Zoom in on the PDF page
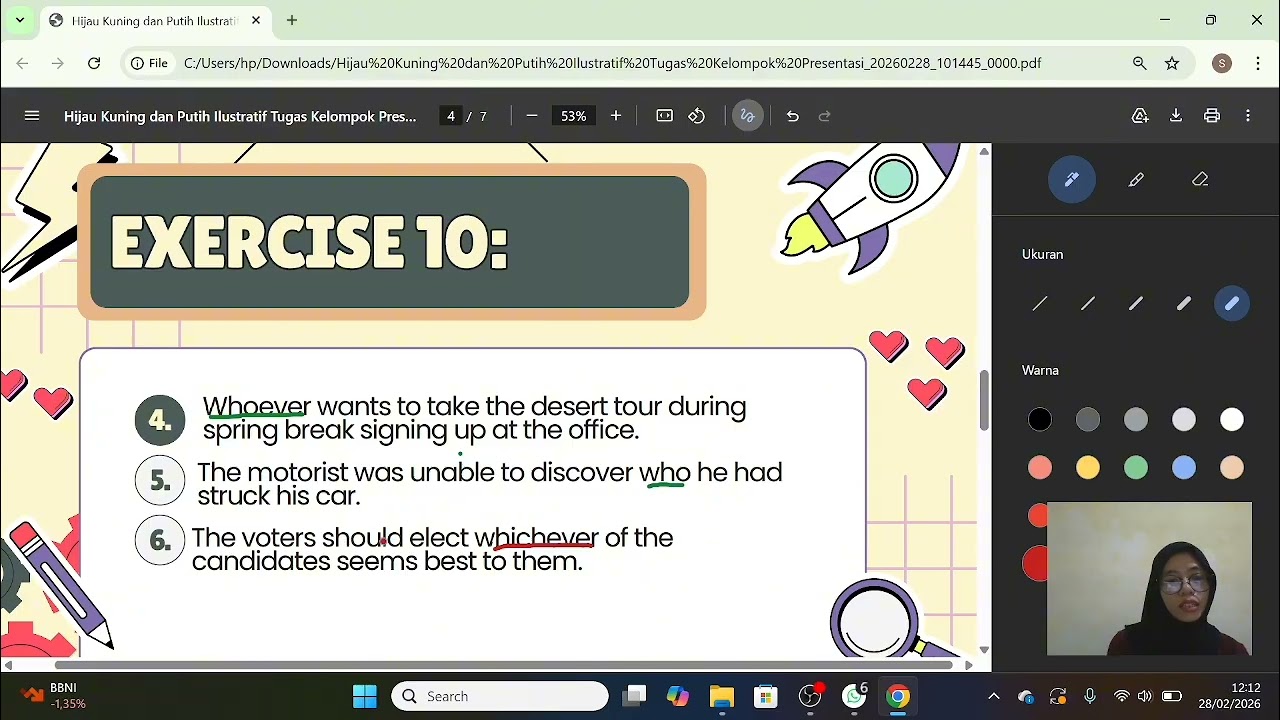 (x=616, y=116)
